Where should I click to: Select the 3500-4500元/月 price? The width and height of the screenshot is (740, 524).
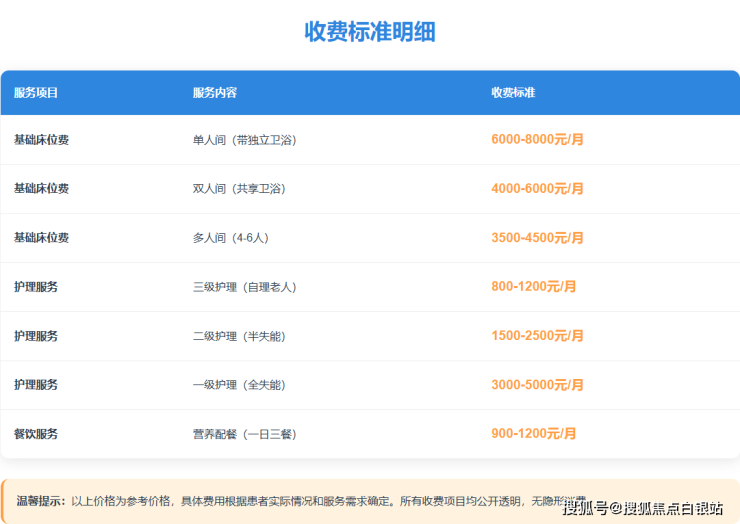pos(537,238)
